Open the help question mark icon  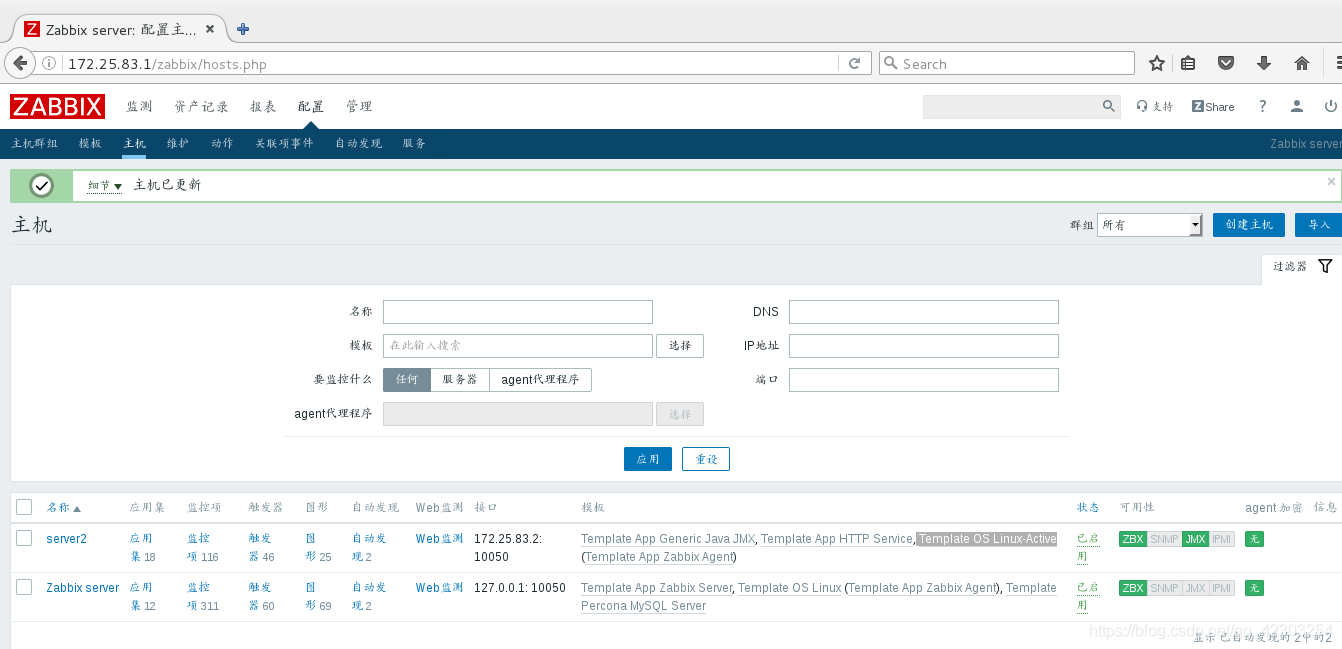coord(1263,106)
